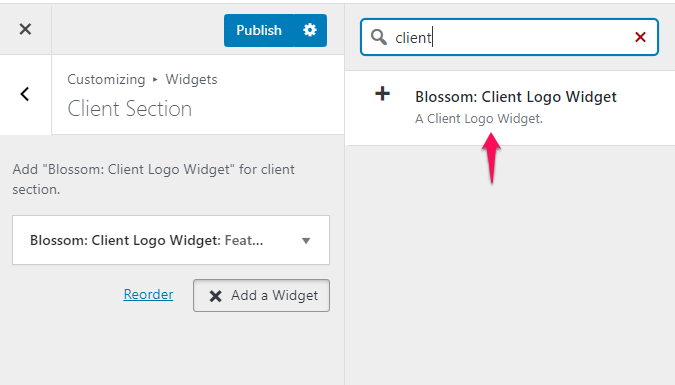Open the Reorder link

[149, 295]
